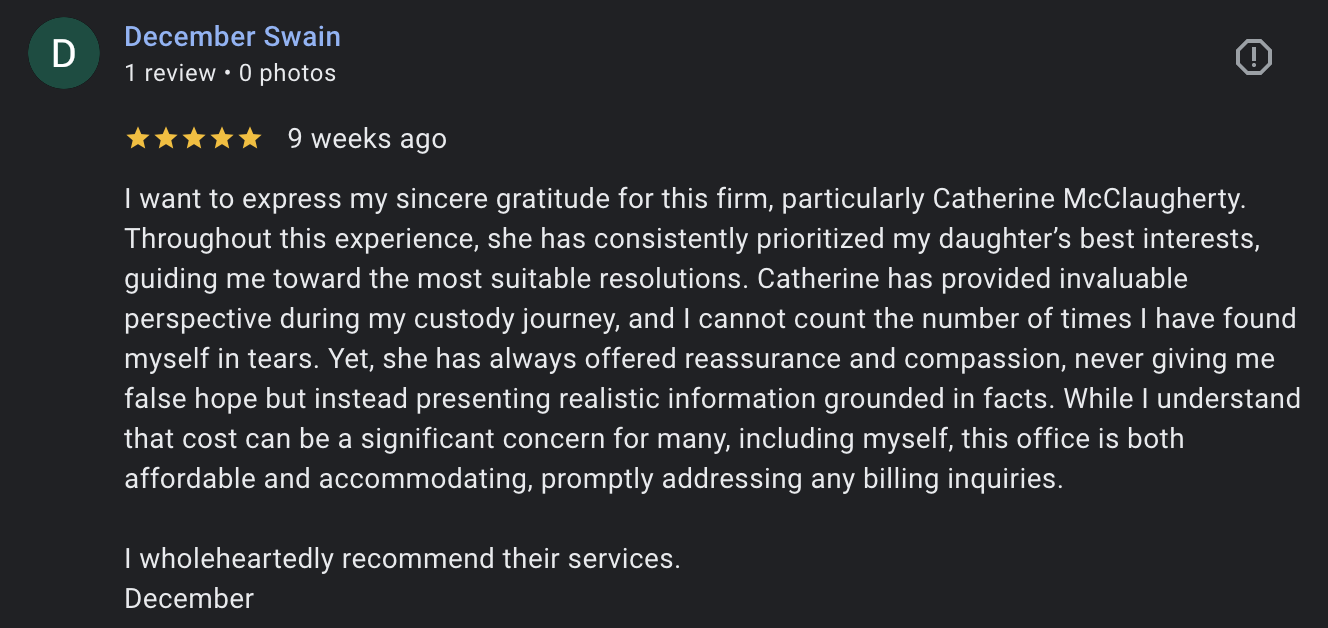This screenshot has width=1328, height=628.
Task: Click the first yellow rating star
Action: click(x=137, y=139)
